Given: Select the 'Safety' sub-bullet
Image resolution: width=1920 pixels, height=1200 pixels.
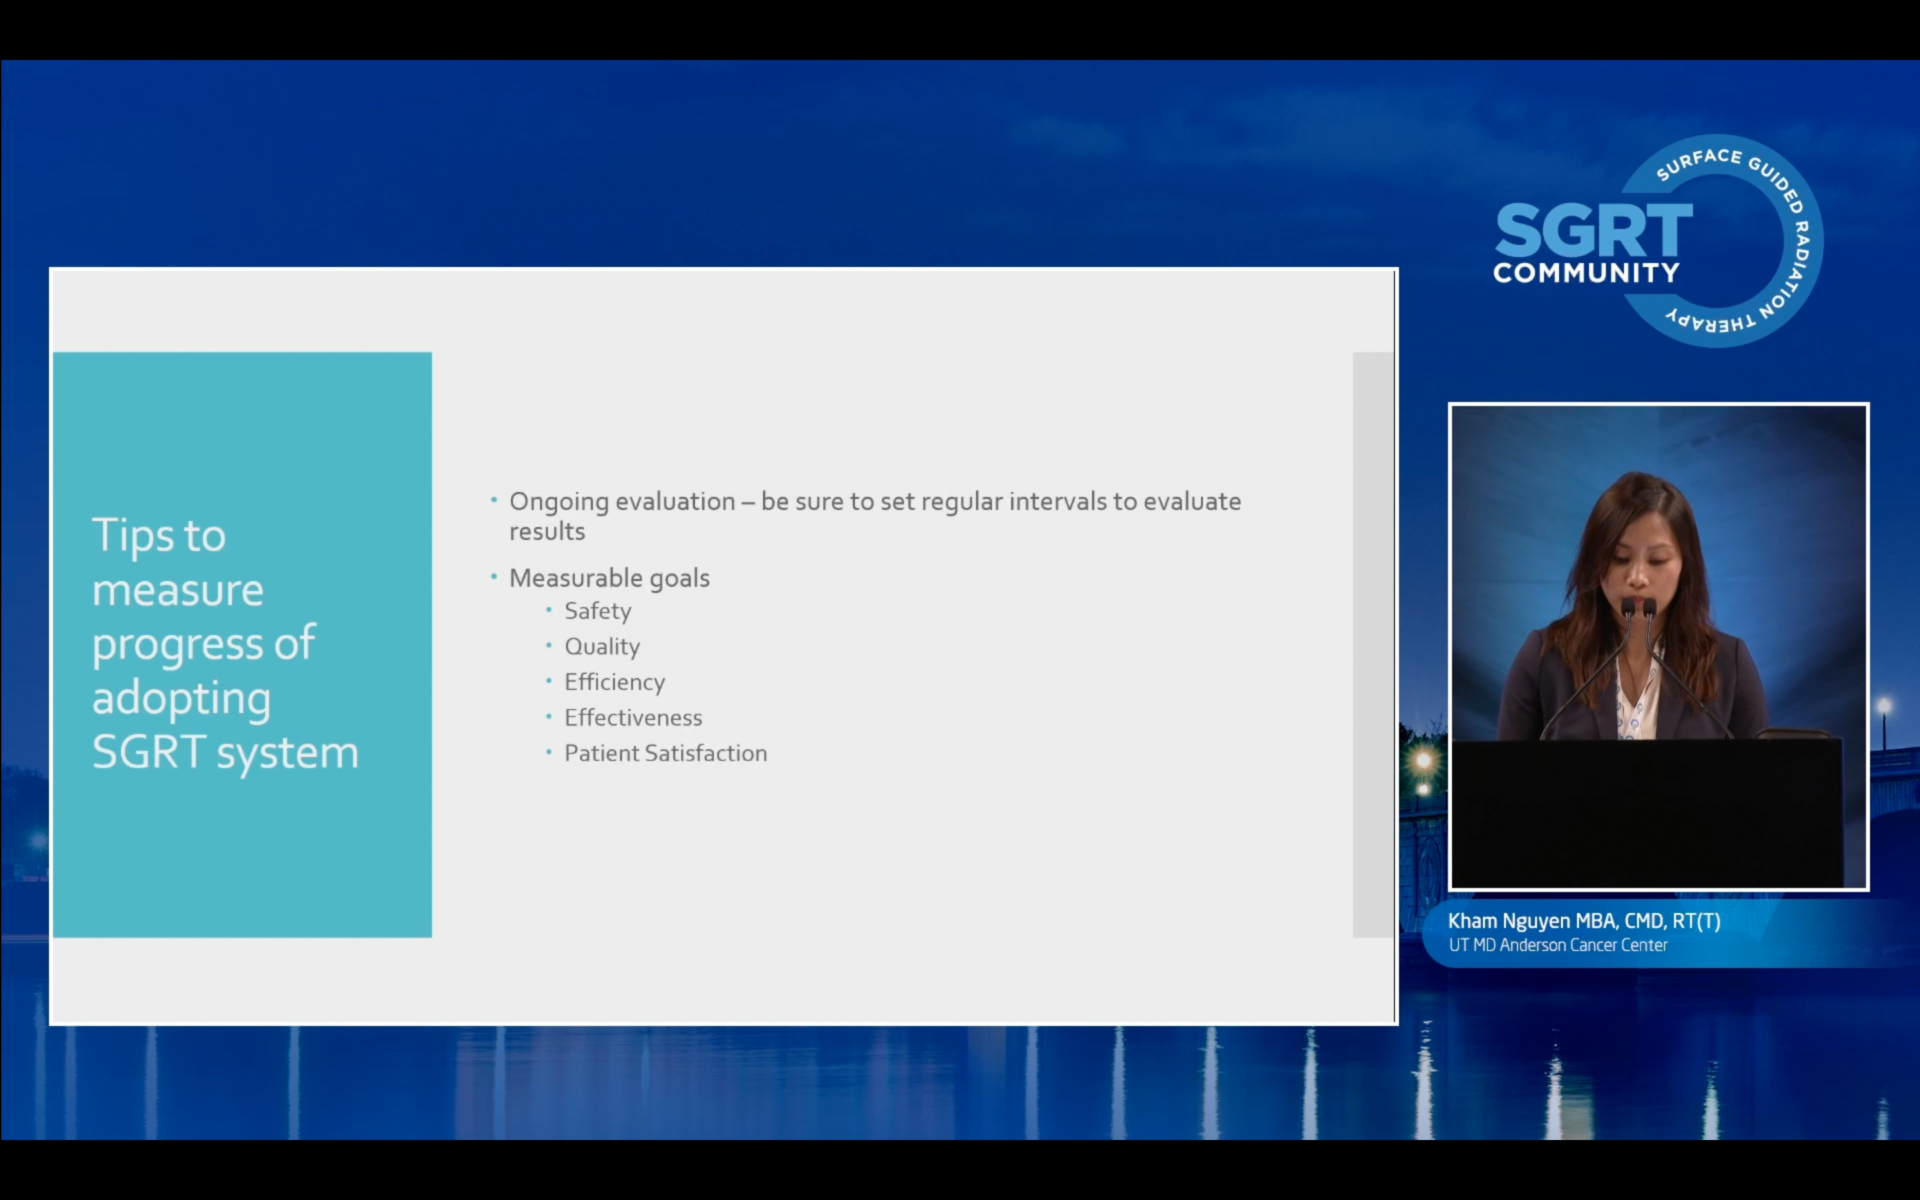Looking at the screenshot, I should coord(597,611).
